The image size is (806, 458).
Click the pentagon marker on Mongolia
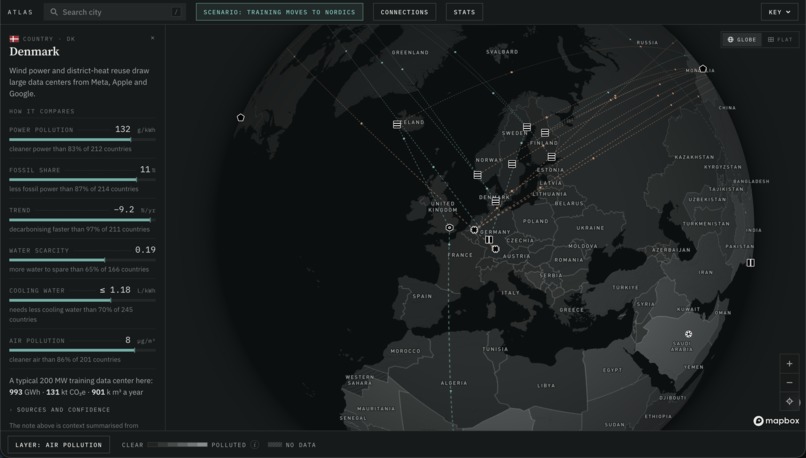click(x=703, y=69)
